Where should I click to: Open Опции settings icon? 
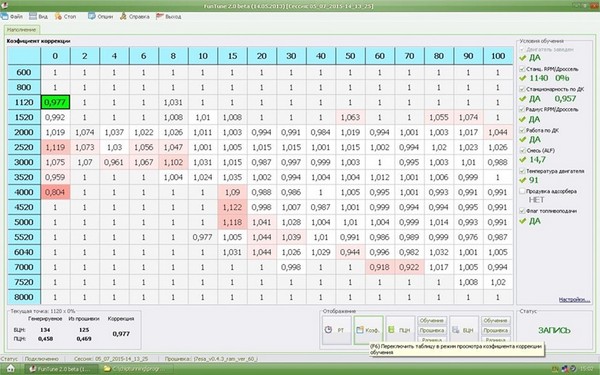[x=92, y=16]
